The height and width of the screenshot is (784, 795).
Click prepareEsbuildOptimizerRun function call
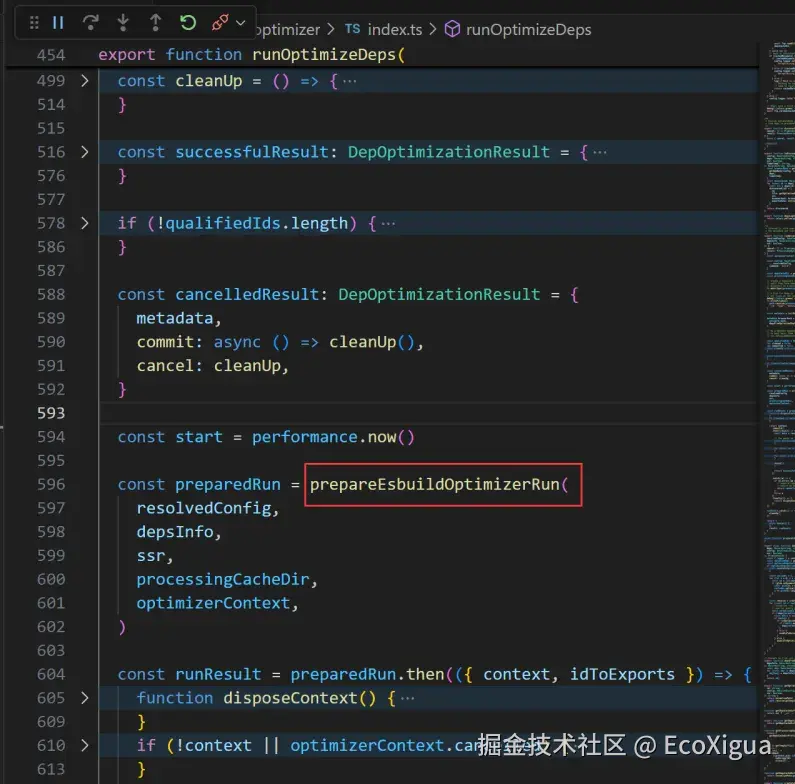435,484
